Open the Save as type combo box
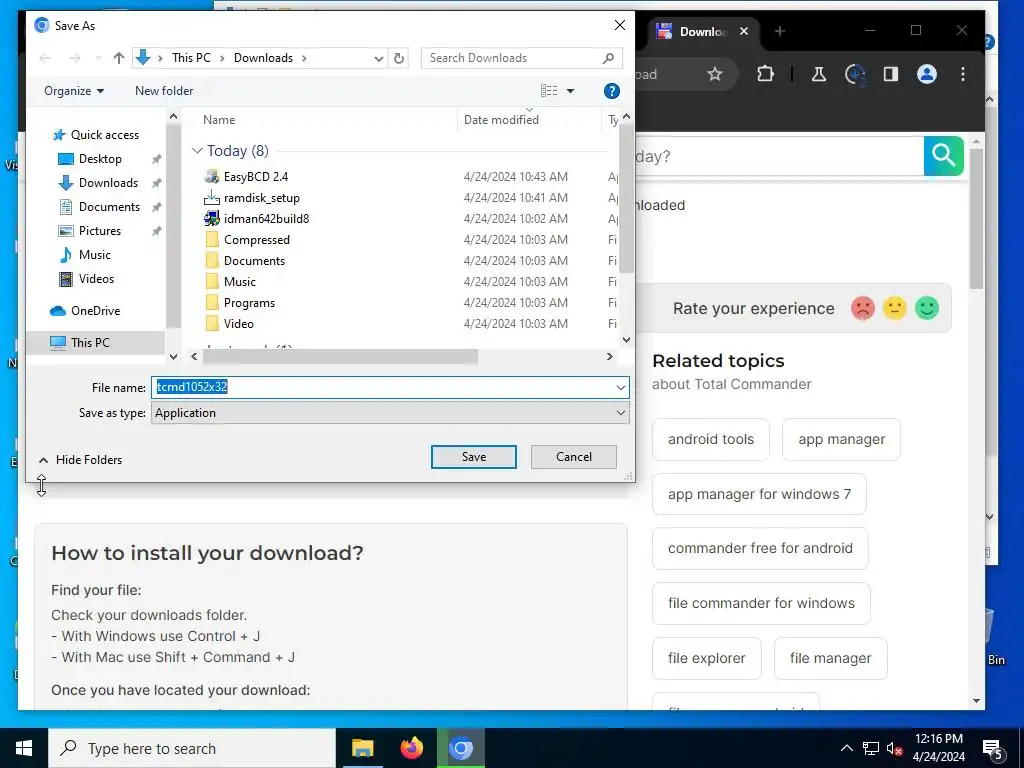This screenshot has height=768, width=1024. [x=390, y=413]
